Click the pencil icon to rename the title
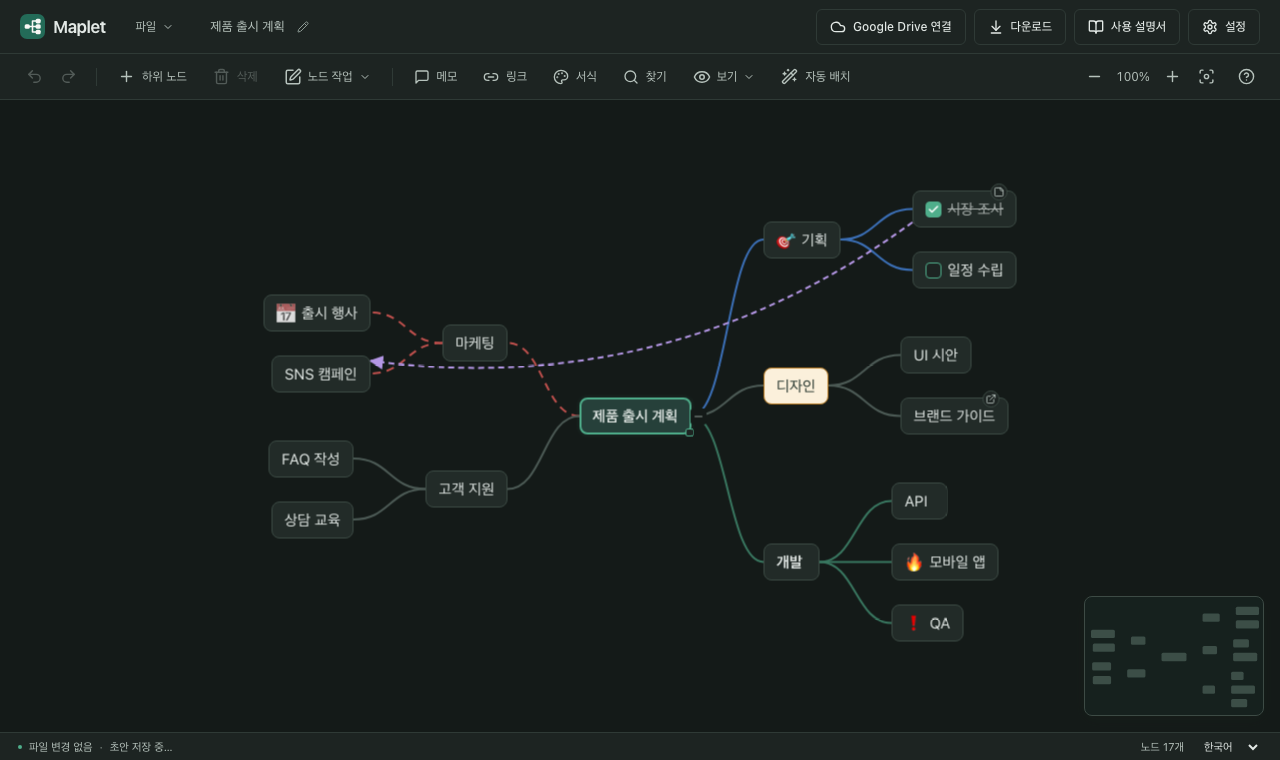Screen dimensions: 1280x760 304,27
